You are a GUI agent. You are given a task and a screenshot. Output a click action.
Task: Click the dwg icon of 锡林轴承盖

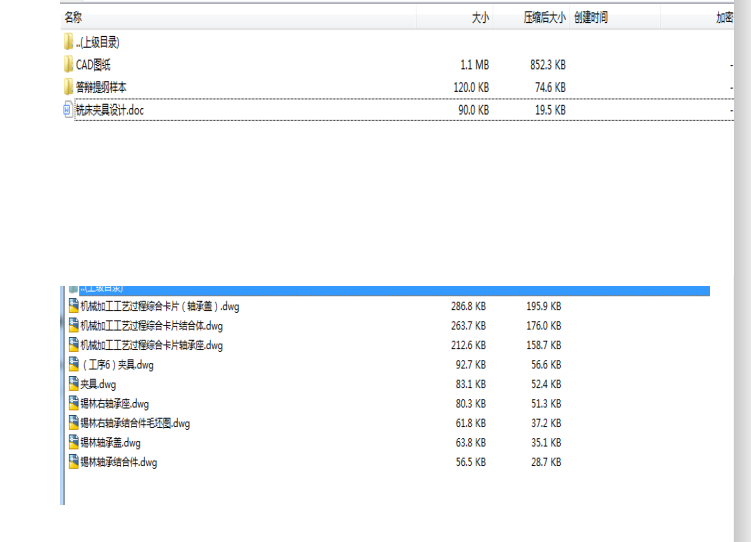(74, 442)
